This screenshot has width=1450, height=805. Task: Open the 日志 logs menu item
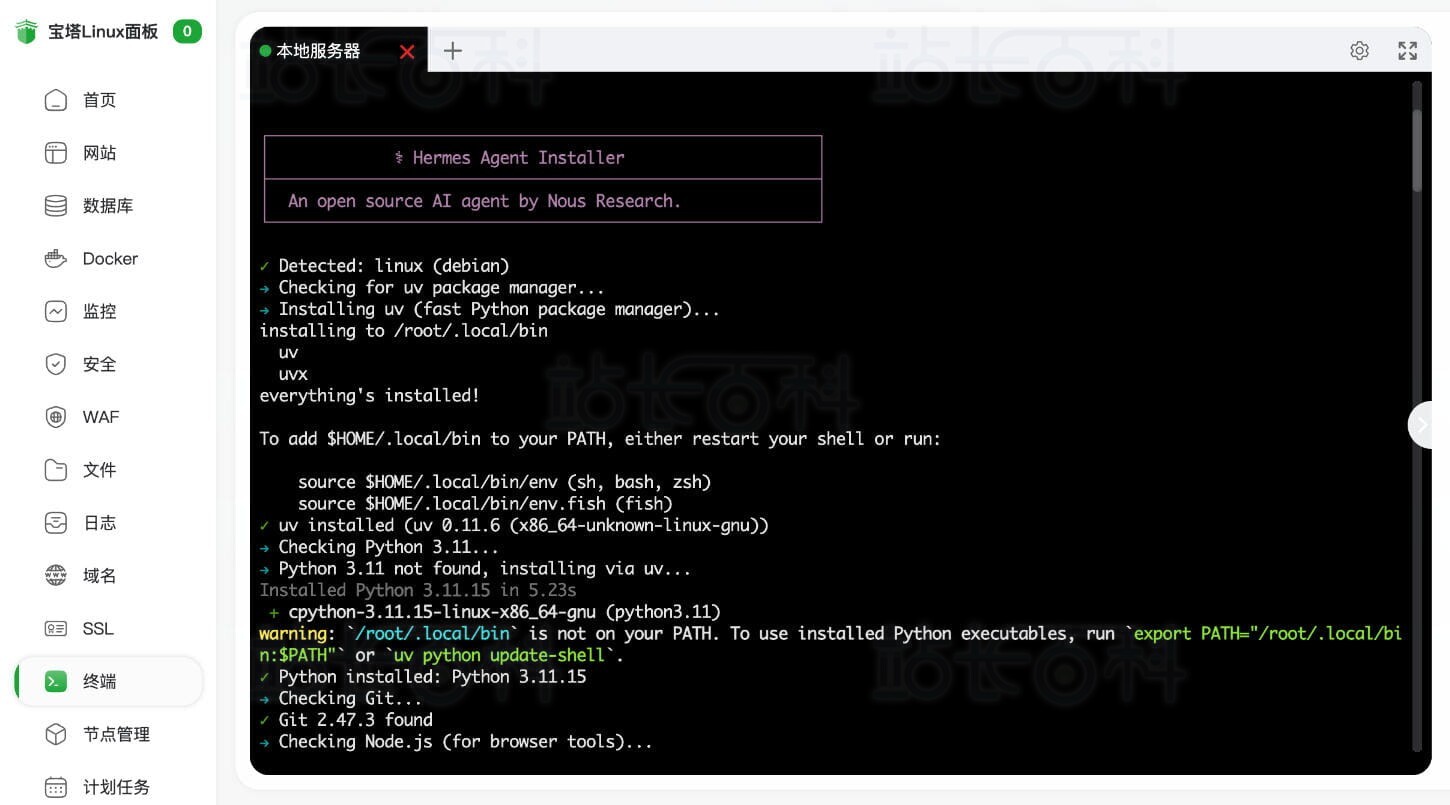point(99,523)
